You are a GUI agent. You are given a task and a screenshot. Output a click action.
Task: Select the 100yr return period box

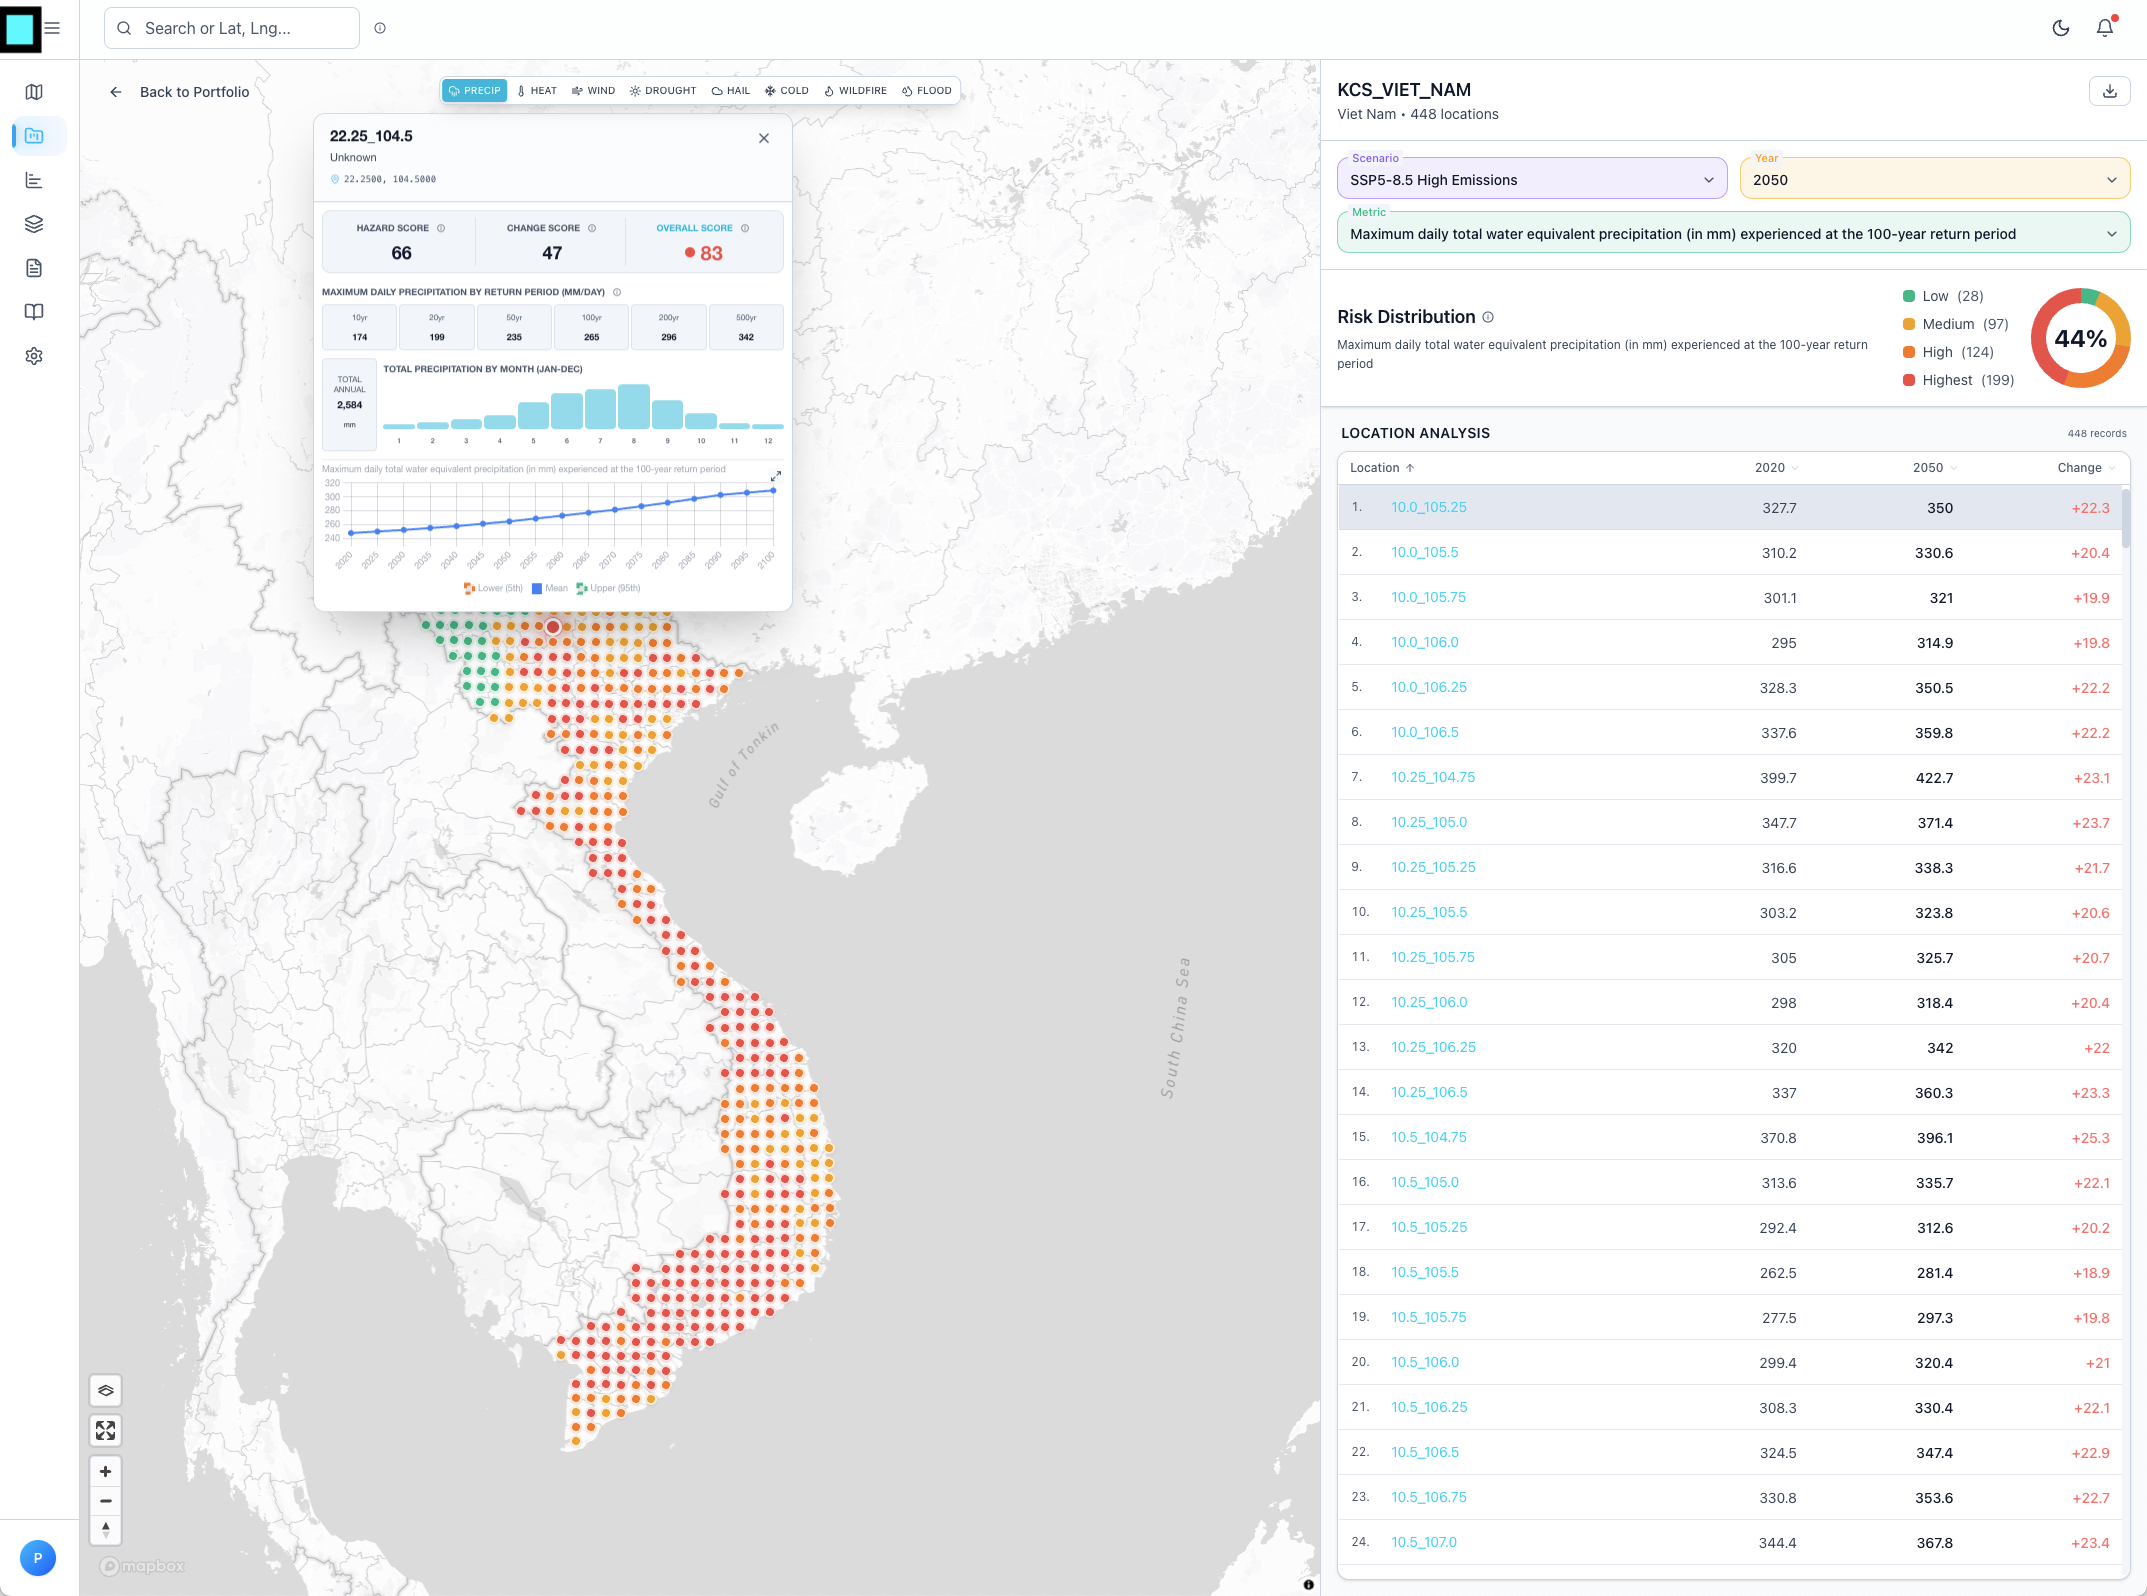[591, 327]
